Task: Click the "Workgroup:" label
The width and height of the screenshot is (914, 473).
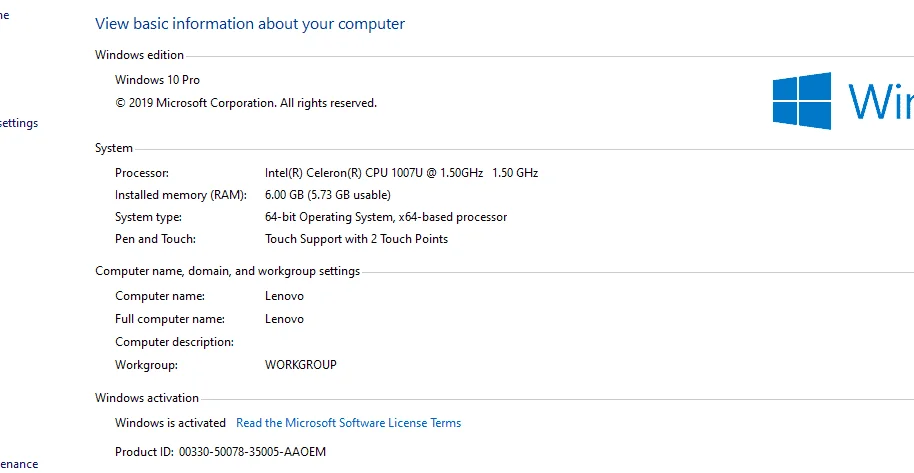Action: click(x=146, y=365)
